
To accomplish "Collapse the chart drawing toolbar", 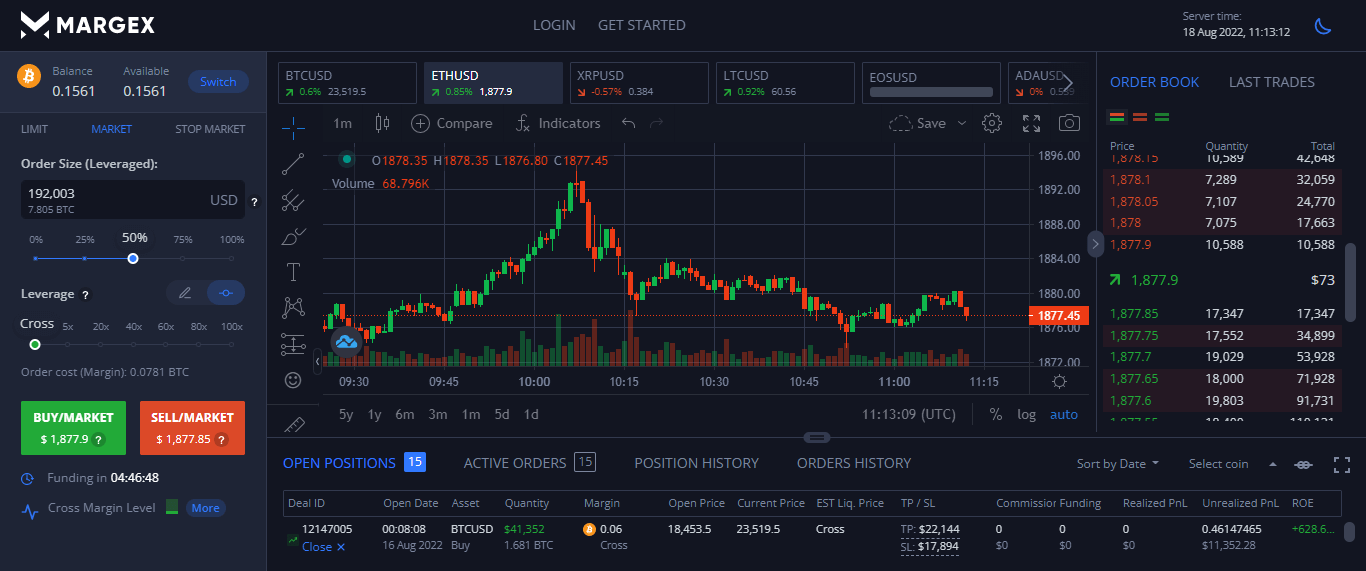I will pos(318,360).
